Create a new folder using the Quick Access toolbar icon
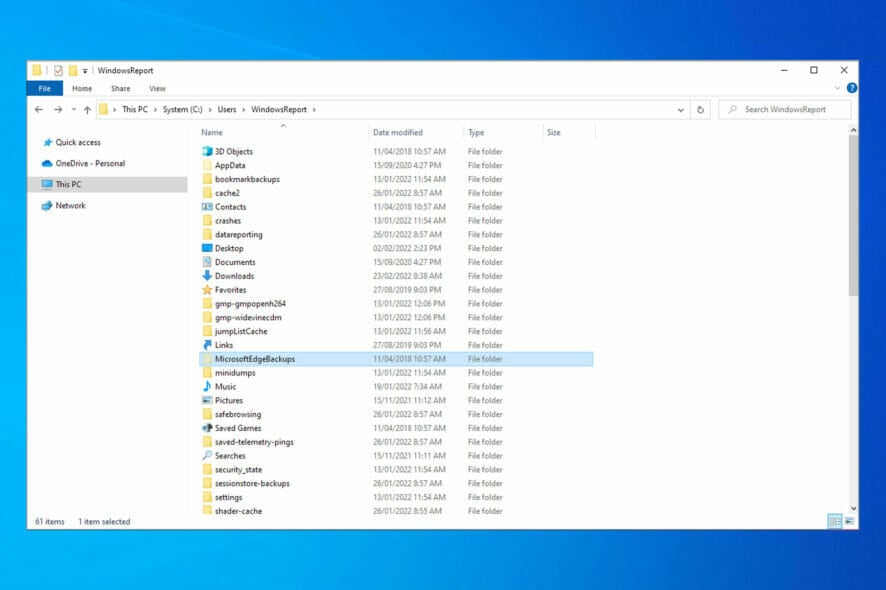The image size is (886, 590). click(x=71, y=70)
